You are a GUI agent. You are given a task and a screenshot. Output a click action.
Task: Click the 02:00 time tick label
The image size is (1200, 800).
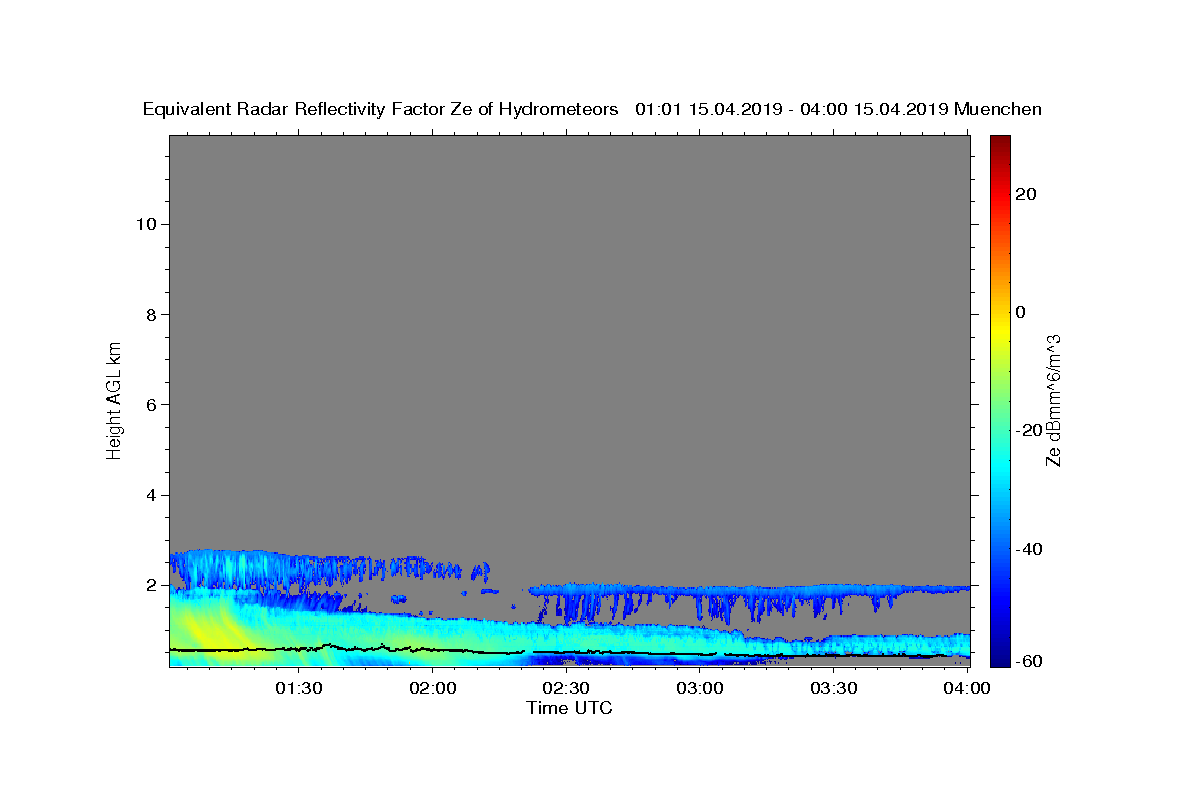[x=433, y=688]
